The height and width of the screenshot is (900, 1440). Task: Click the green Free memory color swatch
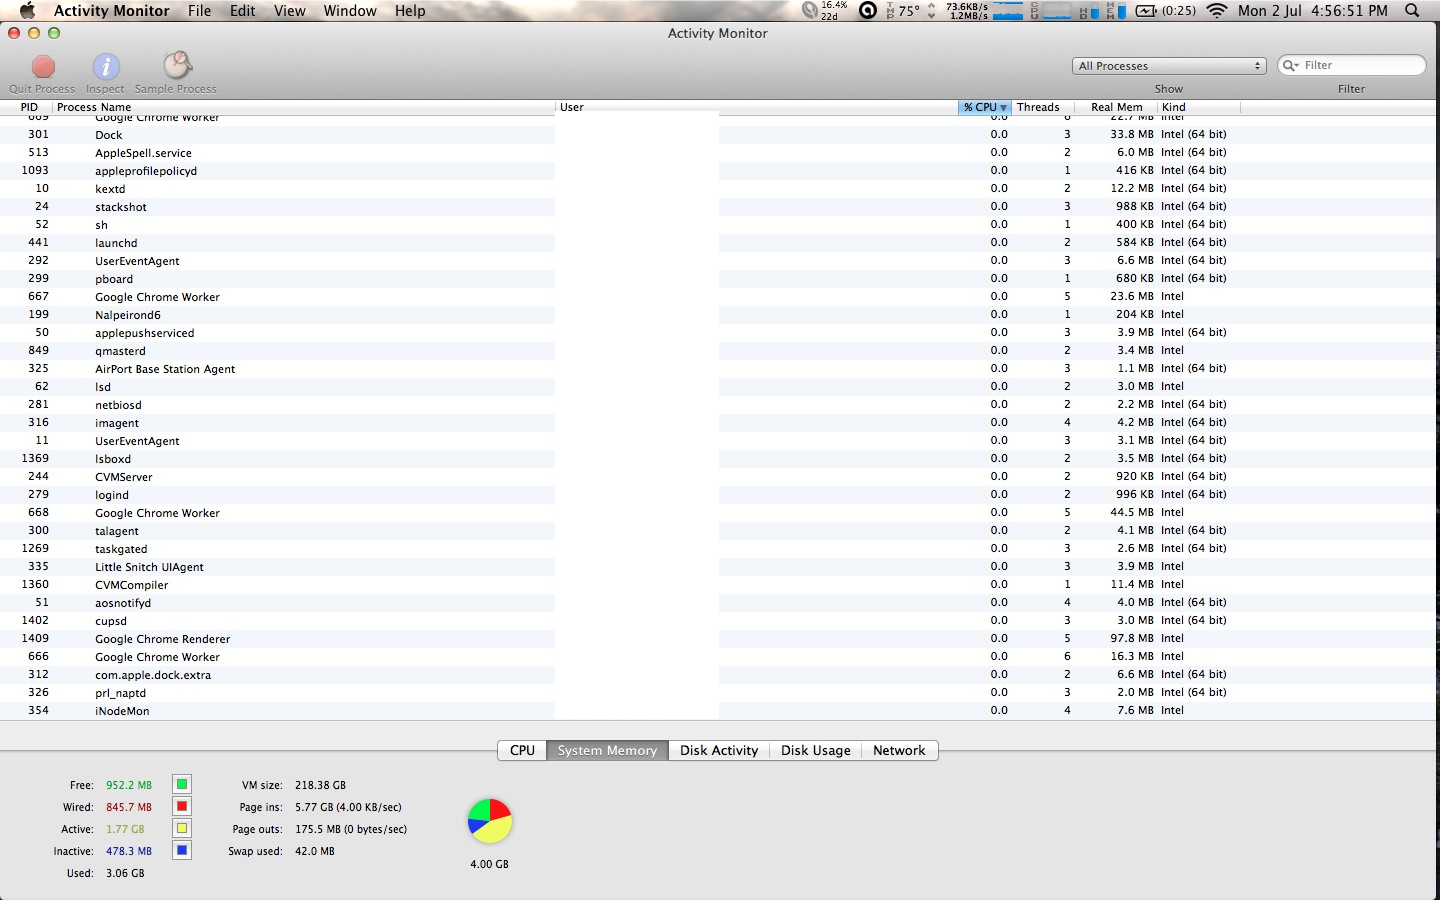(x=182, y=784)
